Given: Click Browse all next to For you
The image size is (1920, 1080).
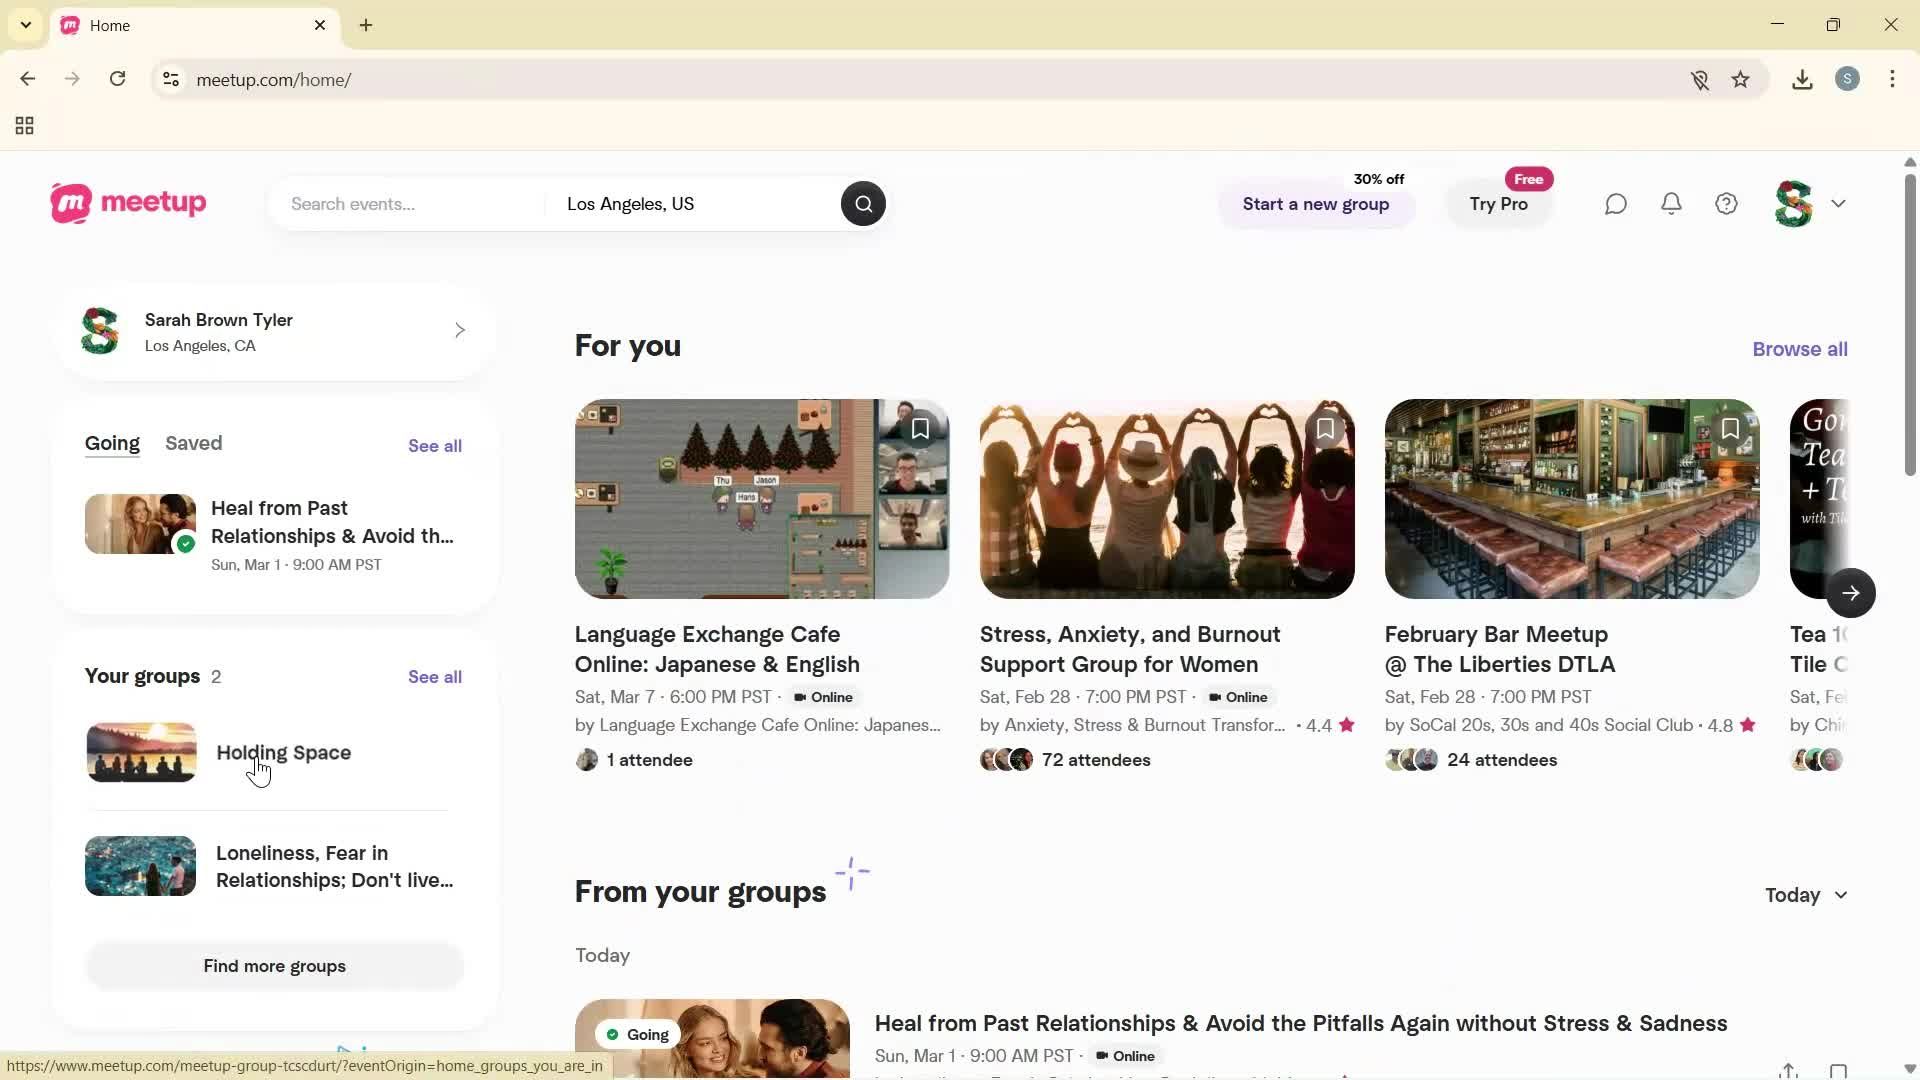Looking at the screenshot, I should 1799,348.
